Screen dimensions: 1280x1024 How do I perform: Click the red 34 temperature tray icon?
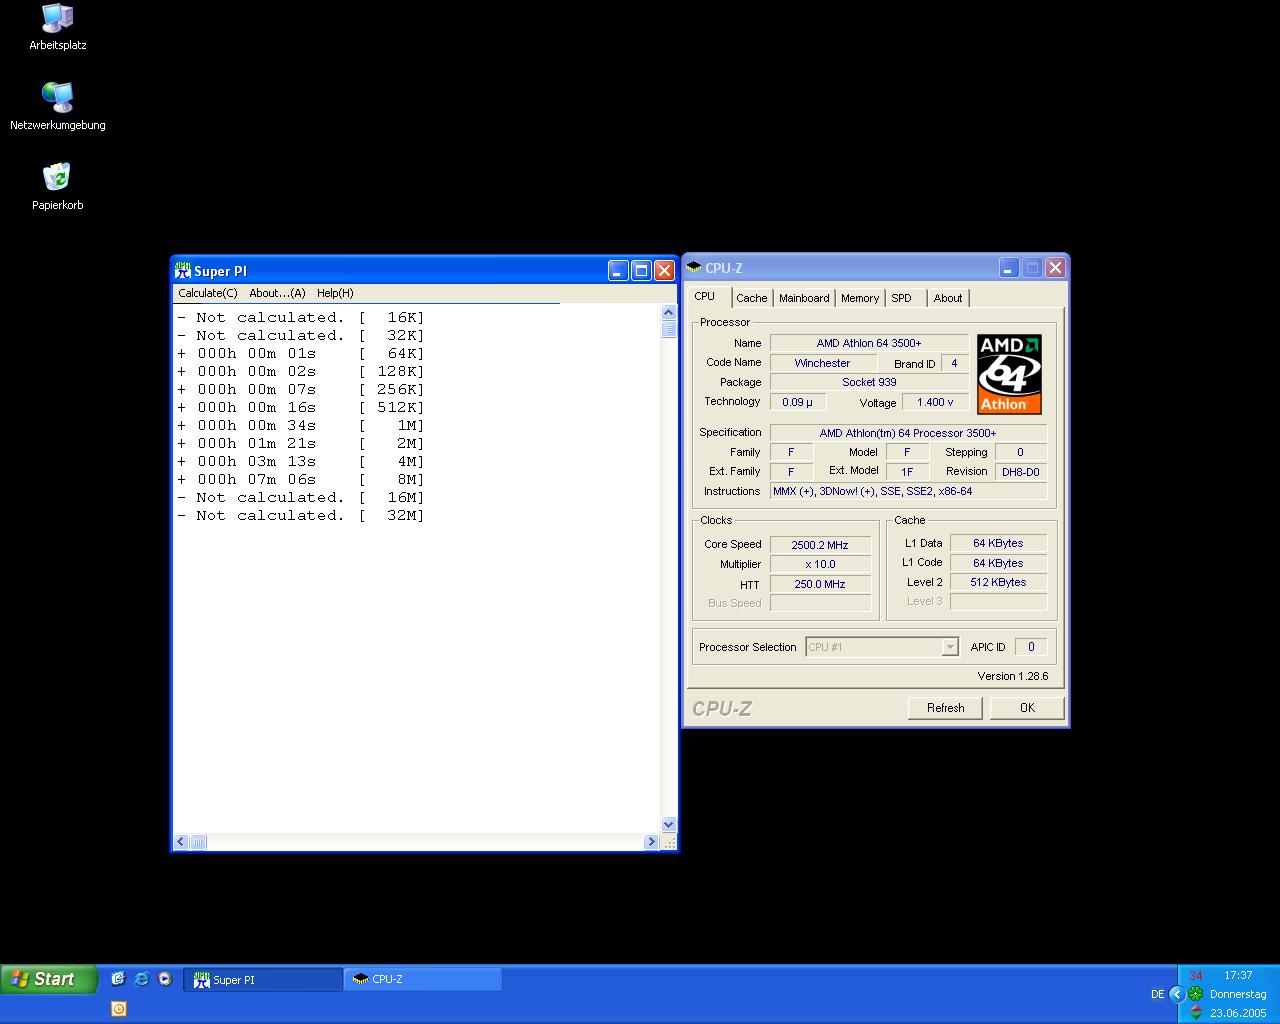pos(1196,975)
